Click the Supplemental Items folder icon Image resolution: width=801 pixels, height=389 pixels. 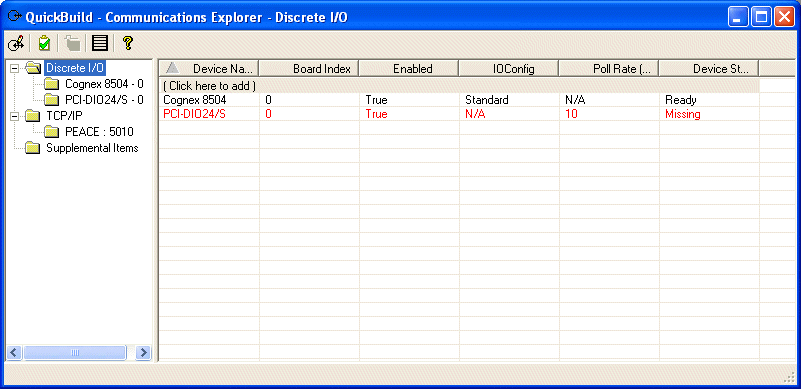(x=33, y=148)
